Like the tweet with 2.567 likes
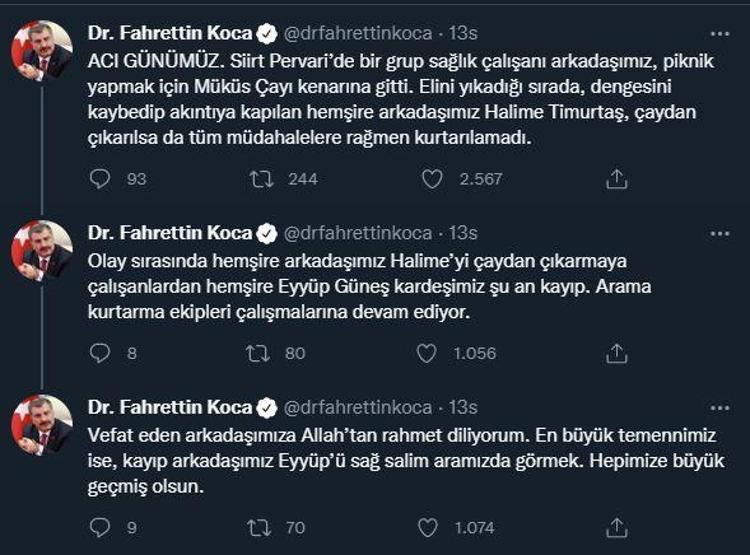 (432, 179)
